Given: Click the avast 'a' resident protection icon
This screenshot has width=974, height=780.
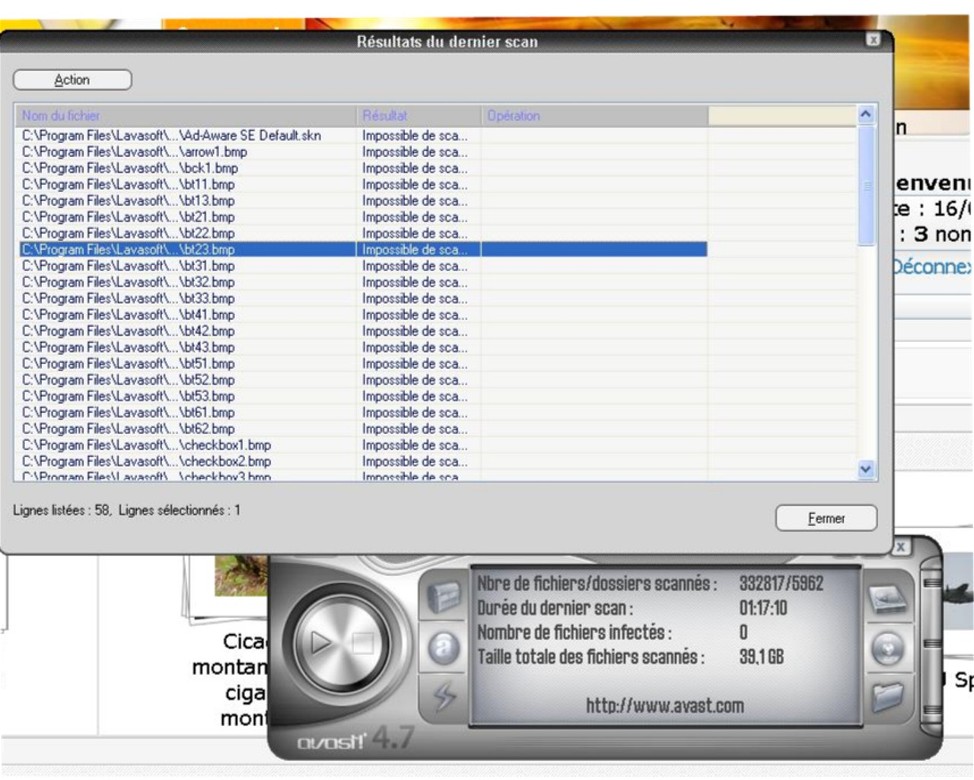Looking at the screenshot, I should [443, 648].
